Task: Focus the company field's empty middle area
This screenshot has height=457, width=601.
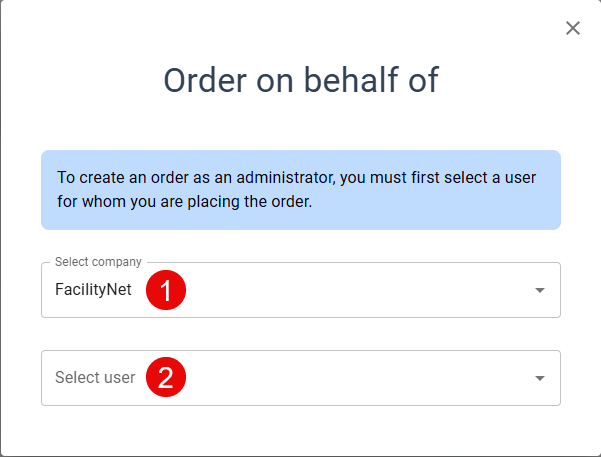Action: click(356, 290)
